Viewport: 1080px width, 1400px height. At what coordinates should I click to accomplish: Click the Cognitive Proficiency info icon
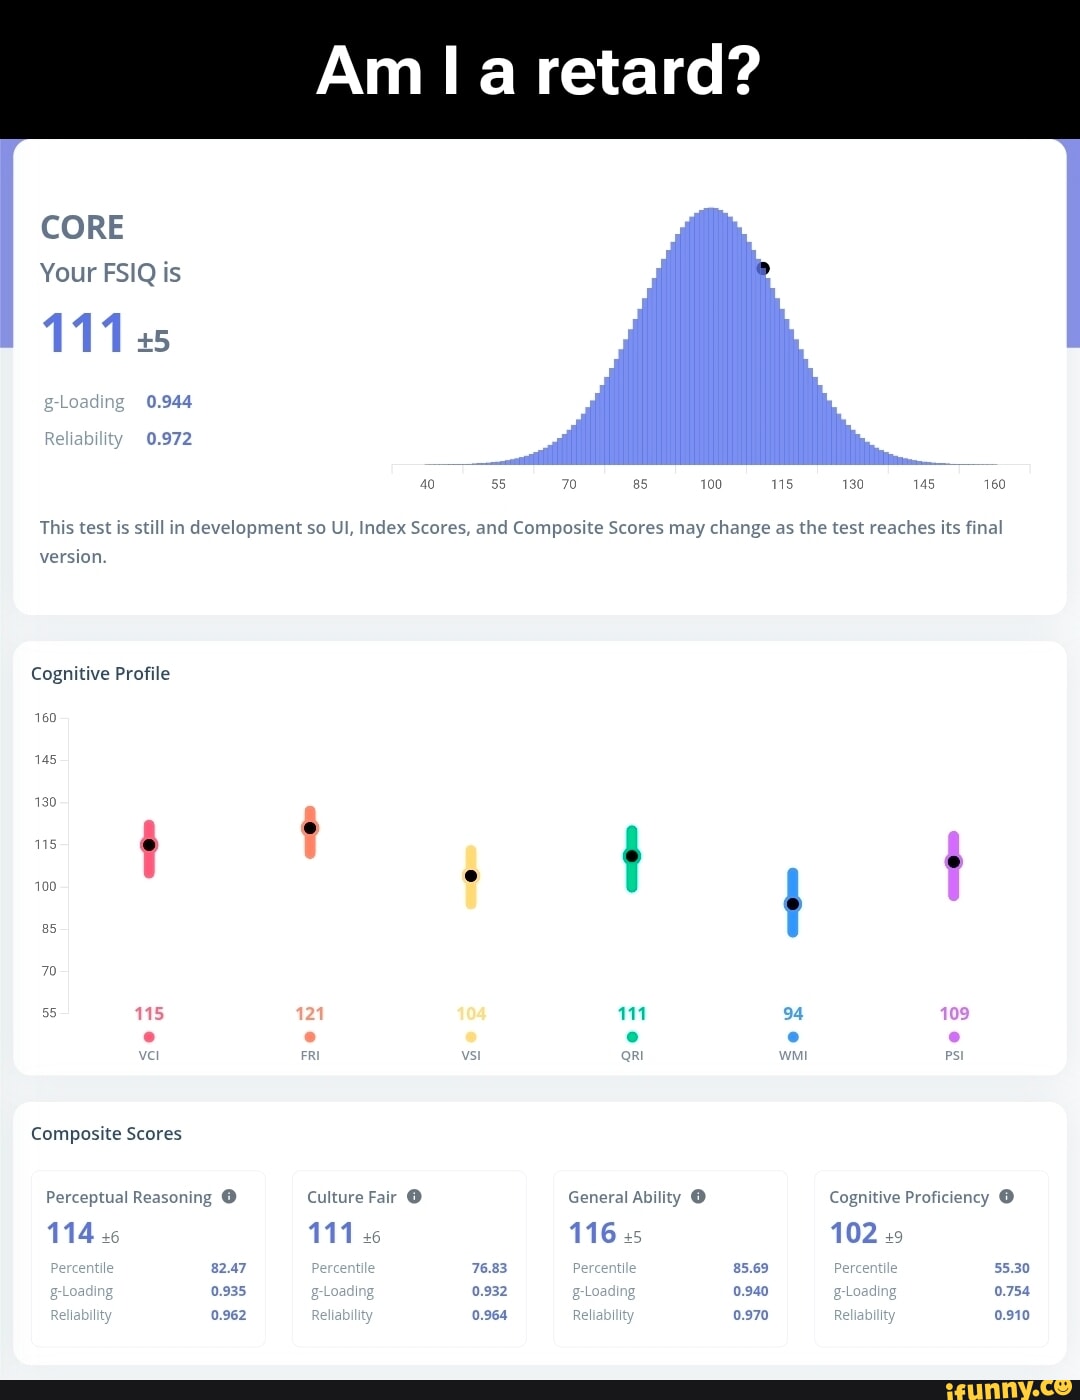(x=1006, y=1196)
